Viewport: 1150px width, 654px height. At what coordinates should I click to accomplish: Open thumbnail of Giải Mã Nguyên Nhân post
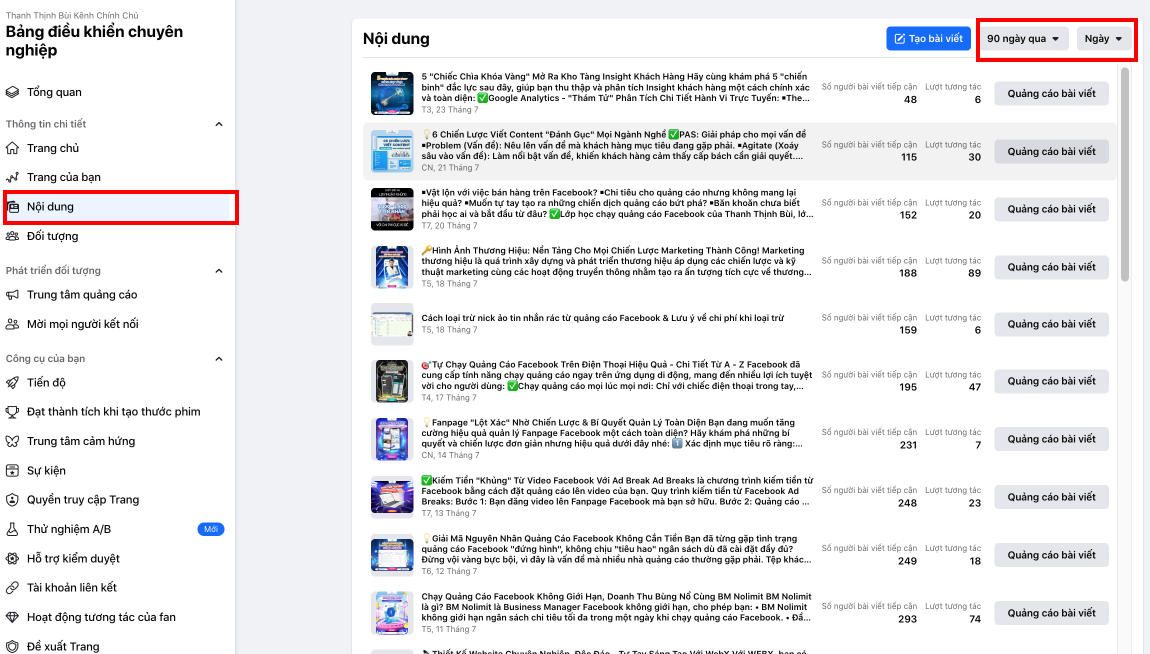pos(392,554)
